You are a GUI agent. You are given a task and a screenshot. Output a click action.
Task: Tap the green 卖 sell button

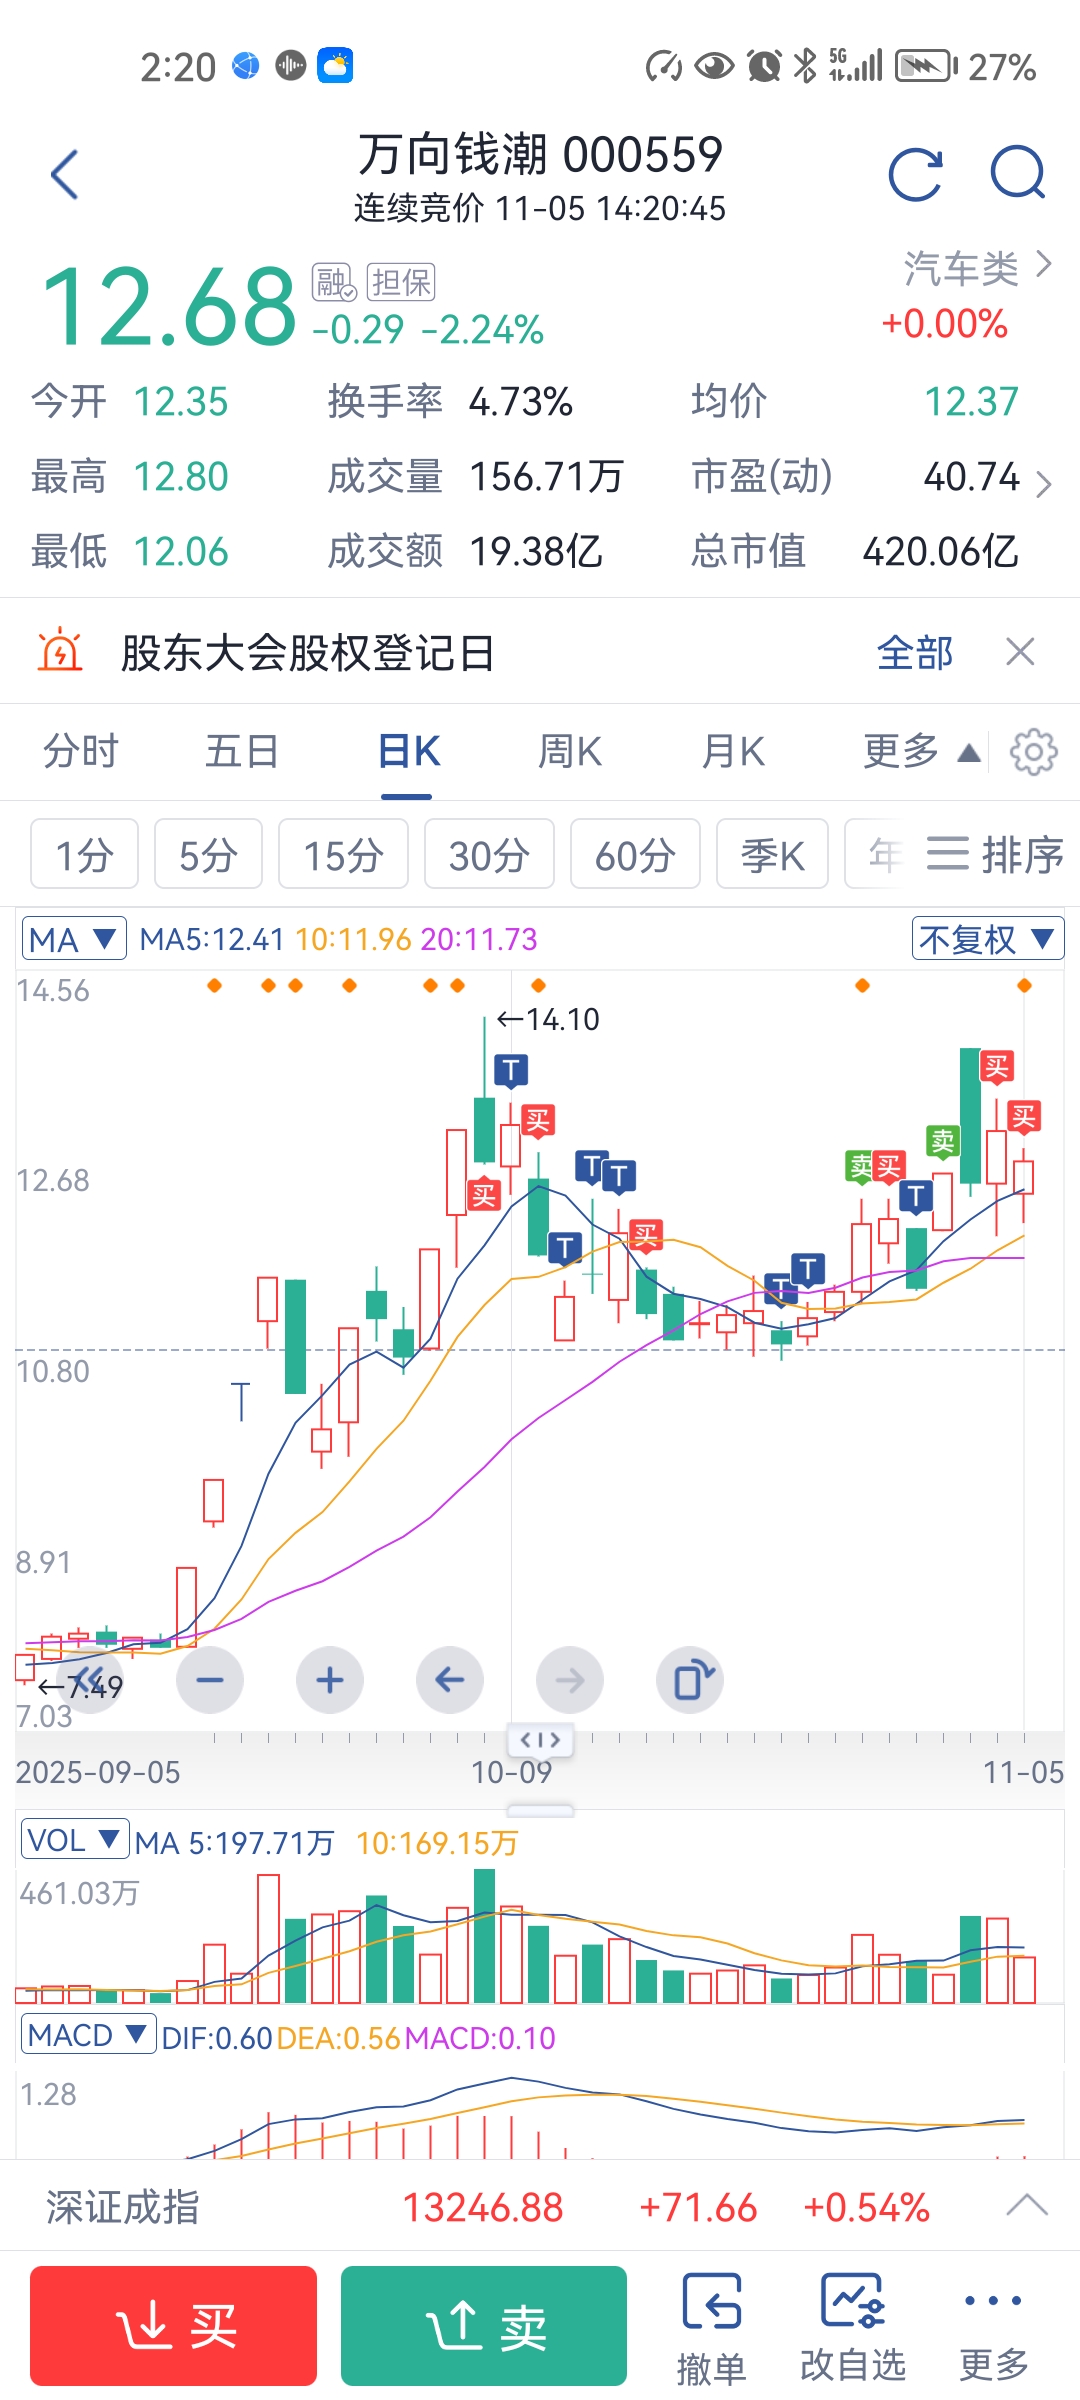[x=484, y=2326]
